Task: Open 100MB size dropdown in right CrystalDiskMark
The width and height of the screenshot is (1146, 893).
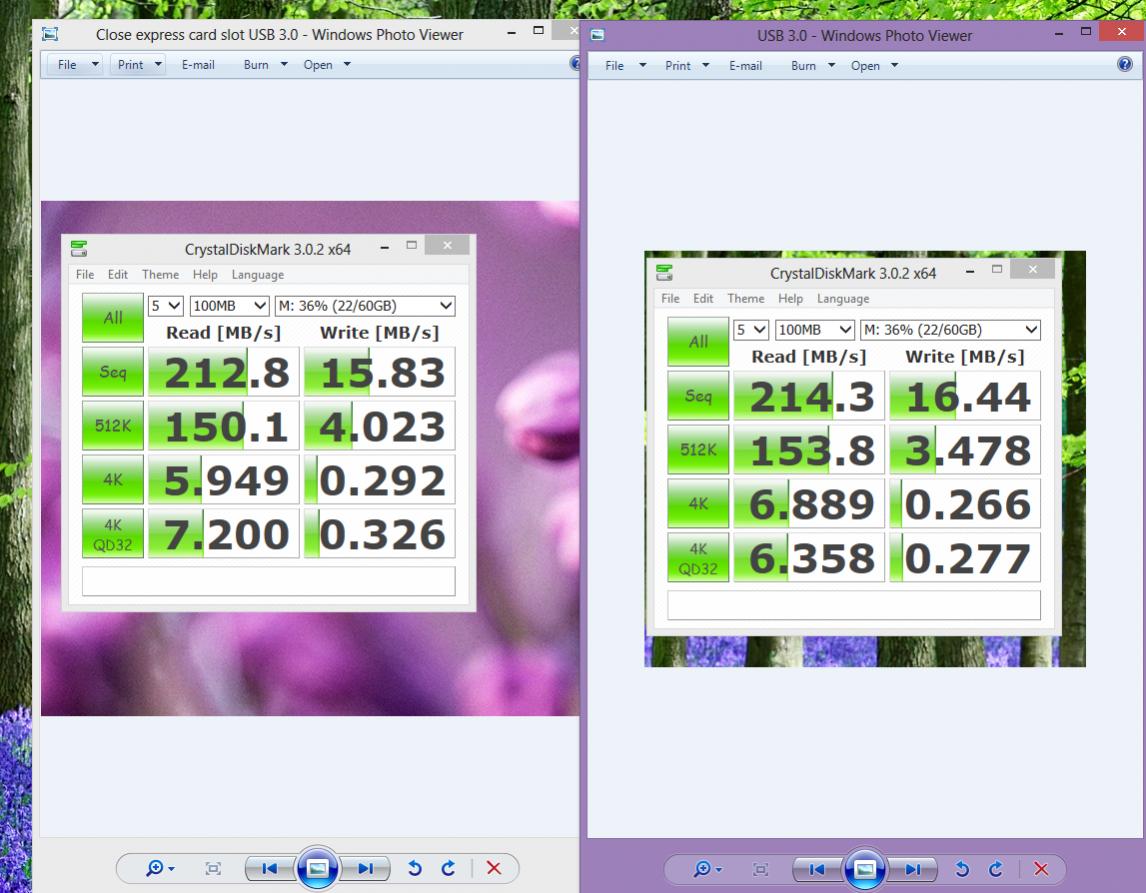Action: point(815,330)
